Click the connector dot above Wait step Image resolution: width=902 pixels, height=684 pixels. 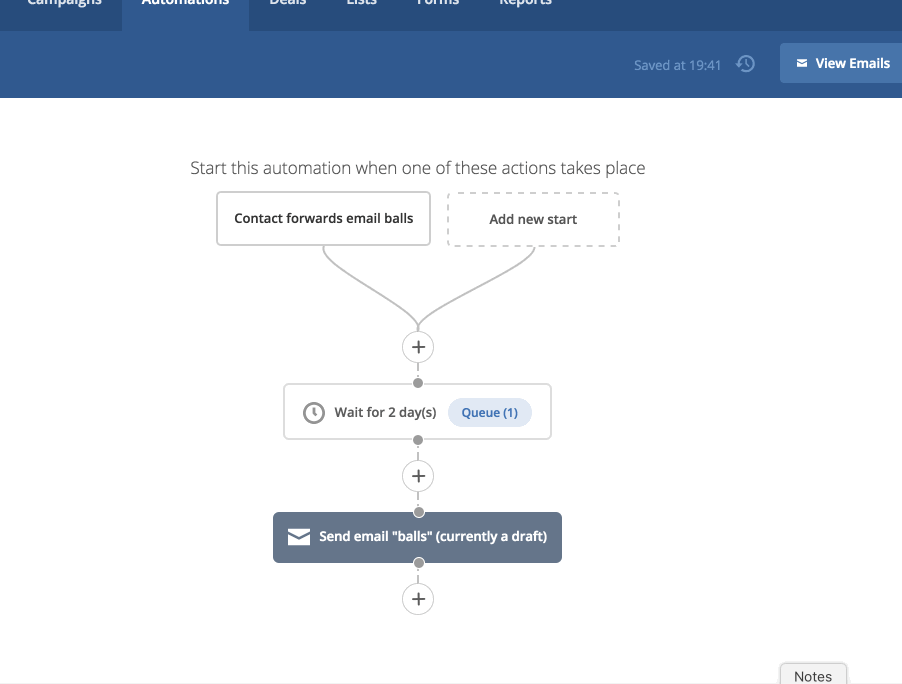coord(418,383)
